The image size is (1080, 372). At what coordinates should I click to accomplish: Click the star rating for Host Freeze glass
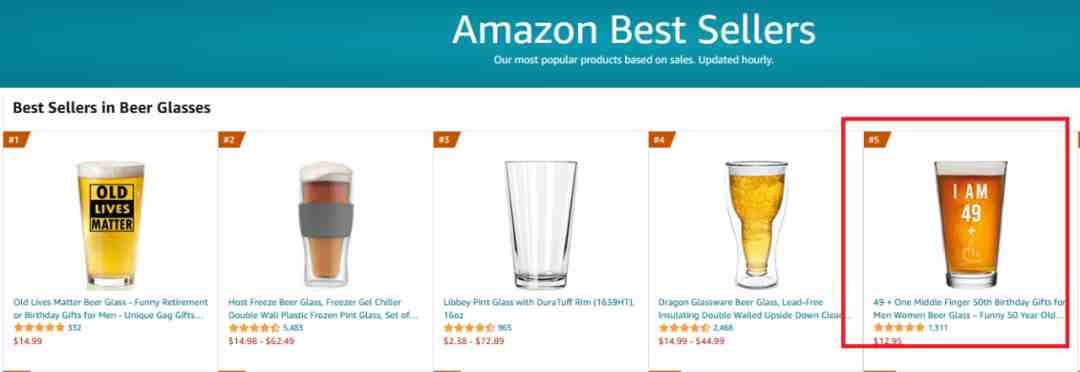tap(253, 328)
